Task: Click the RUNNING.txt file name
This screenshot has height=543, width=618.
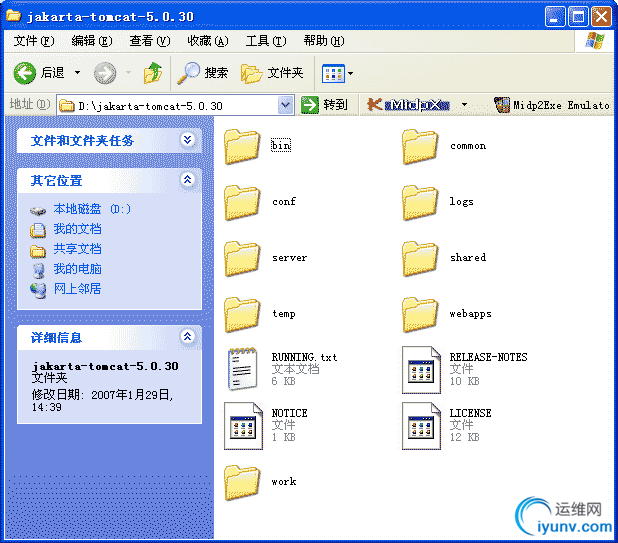Action: point(304,357)
